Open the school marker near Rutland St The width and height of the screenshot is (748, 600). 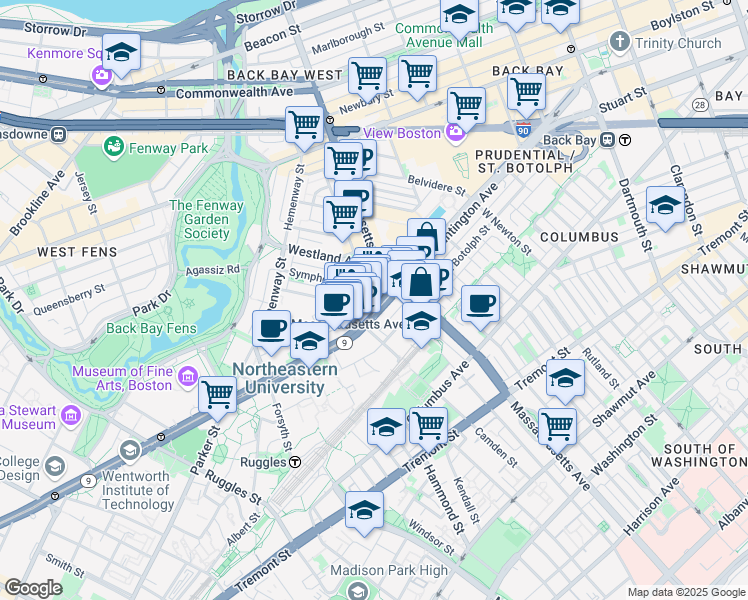(565, 379)
